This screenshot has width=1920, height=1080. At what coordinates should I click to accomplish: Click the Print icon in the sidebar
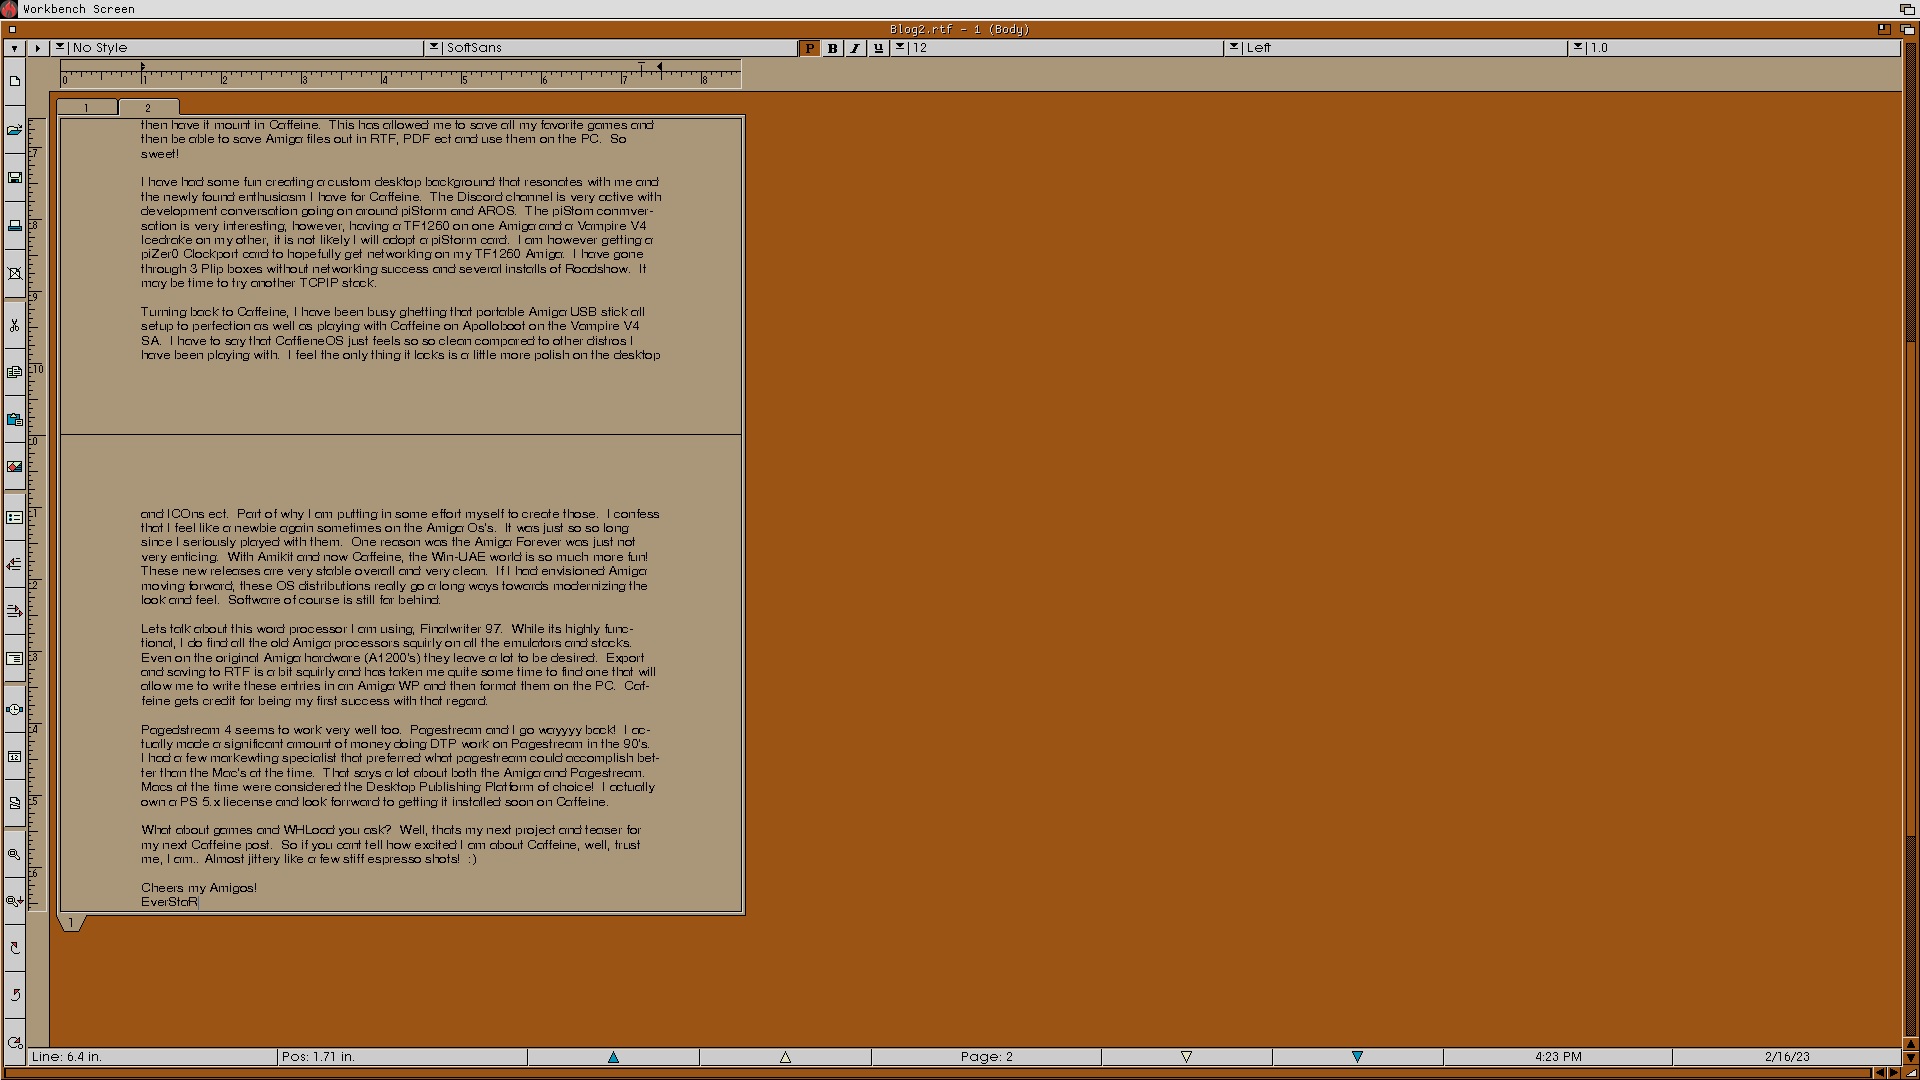pos(15,226)
